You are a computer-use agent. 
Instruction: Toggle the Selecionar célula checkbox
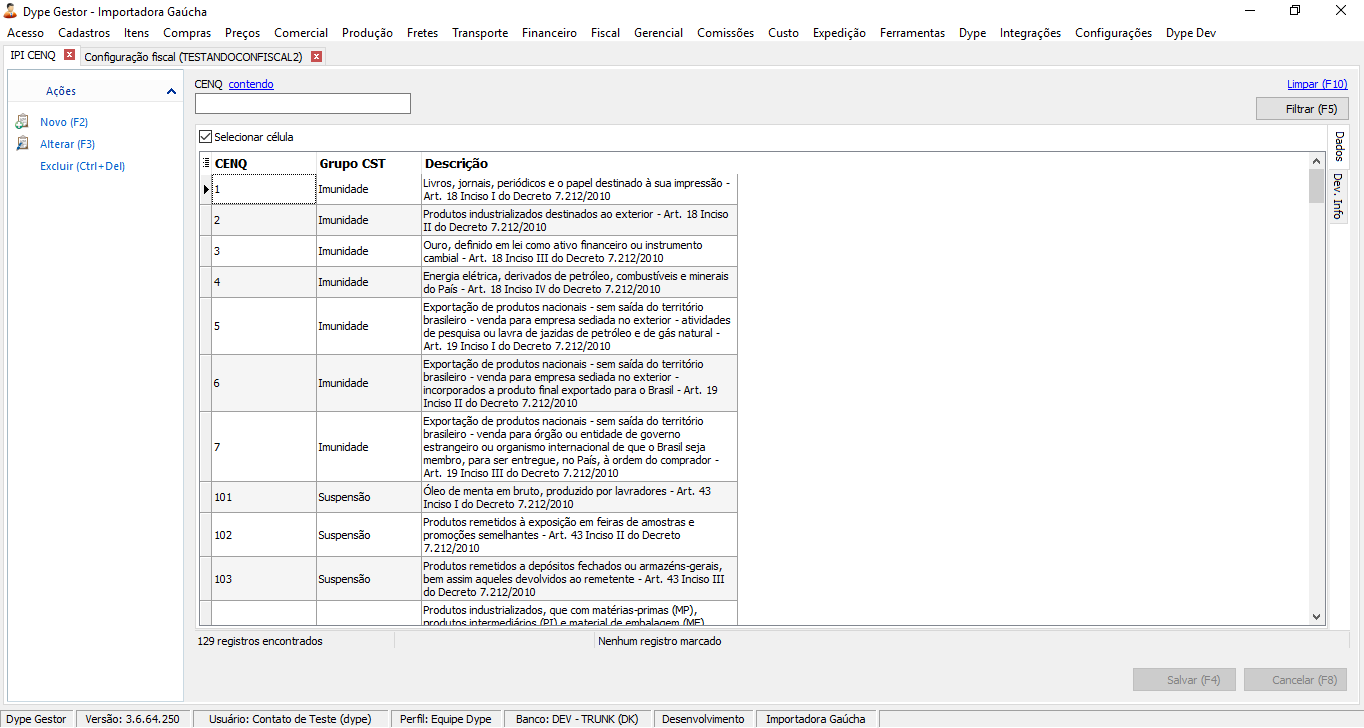click(x=206, y=137)
